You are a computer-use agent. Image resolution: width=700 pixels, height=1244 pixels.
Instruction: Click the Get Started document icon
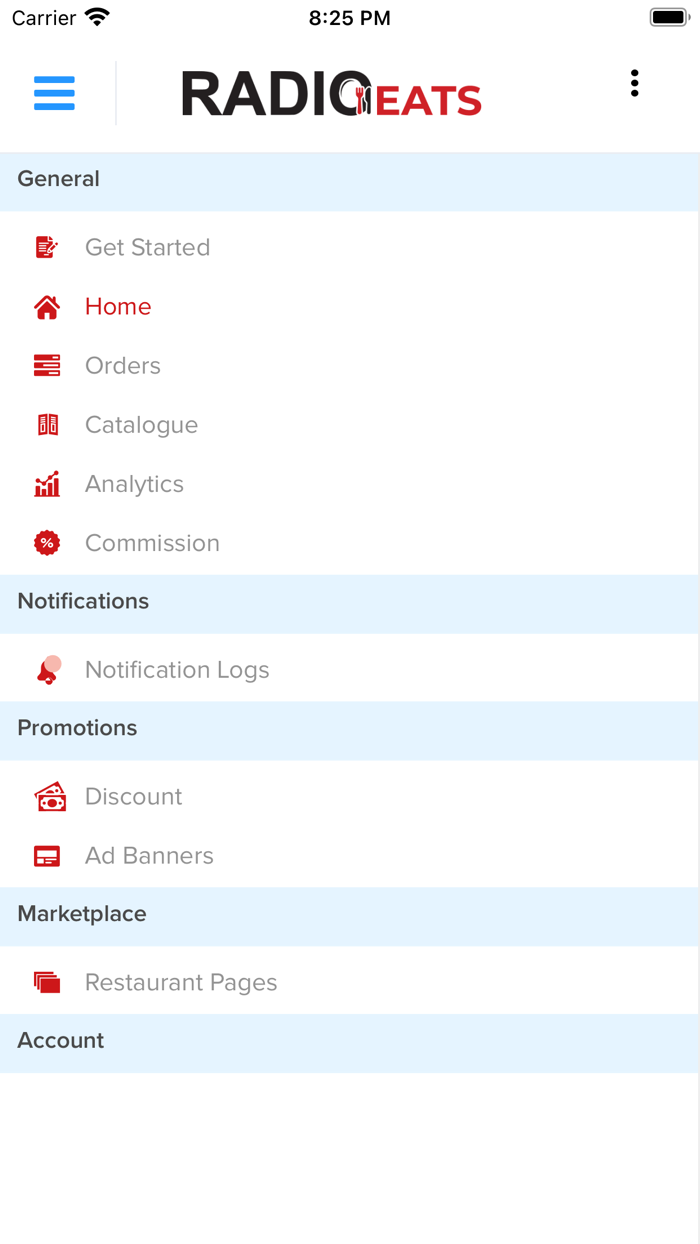(x=47, y=247)
